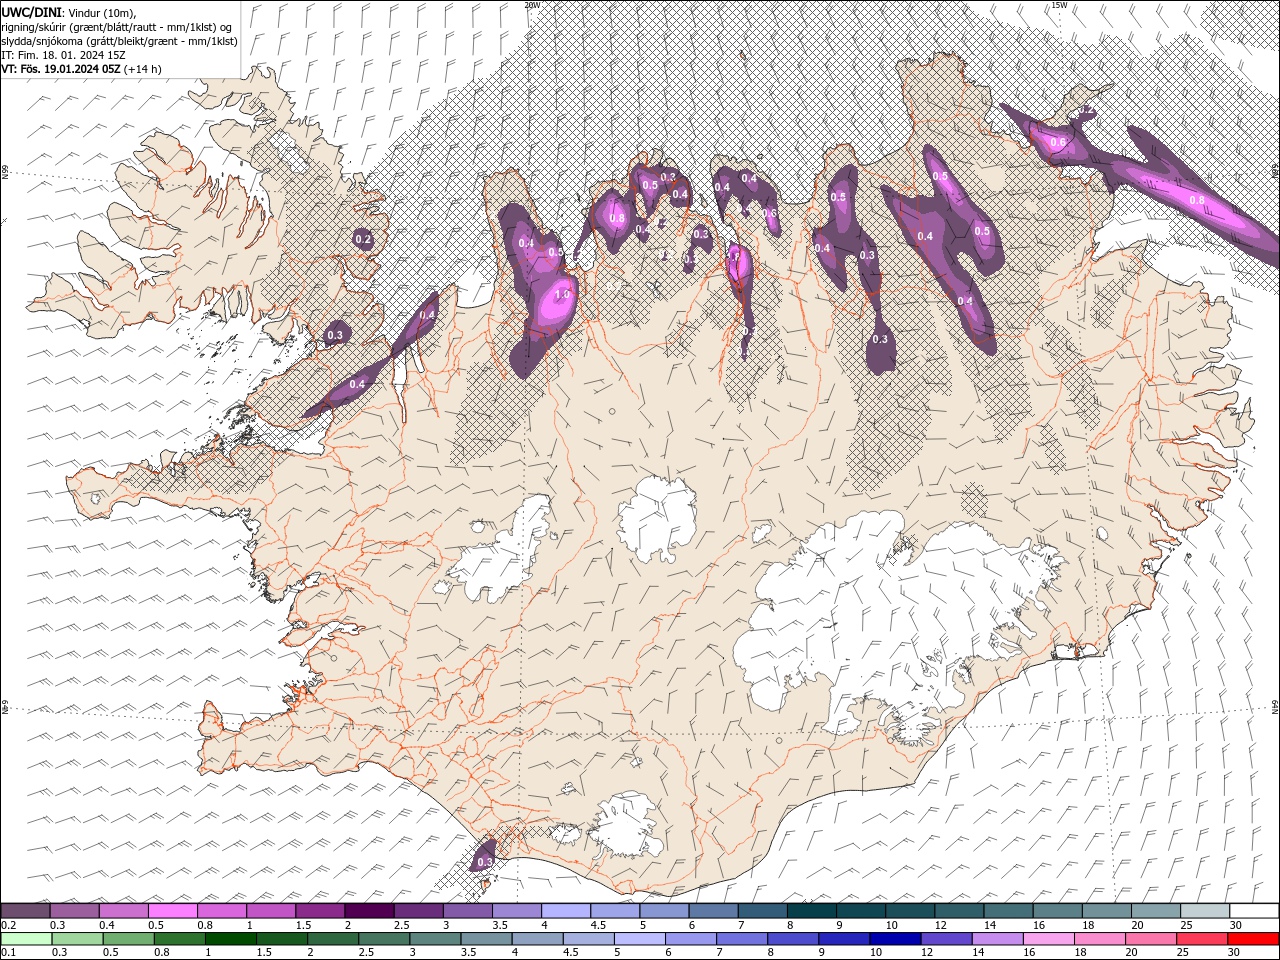Image resolution: width=1280 pixels, height=960 pixels.
Task: Click the 'UWC/DINI: Vindur (10m),' title line
Action: (x=68, y=11)
